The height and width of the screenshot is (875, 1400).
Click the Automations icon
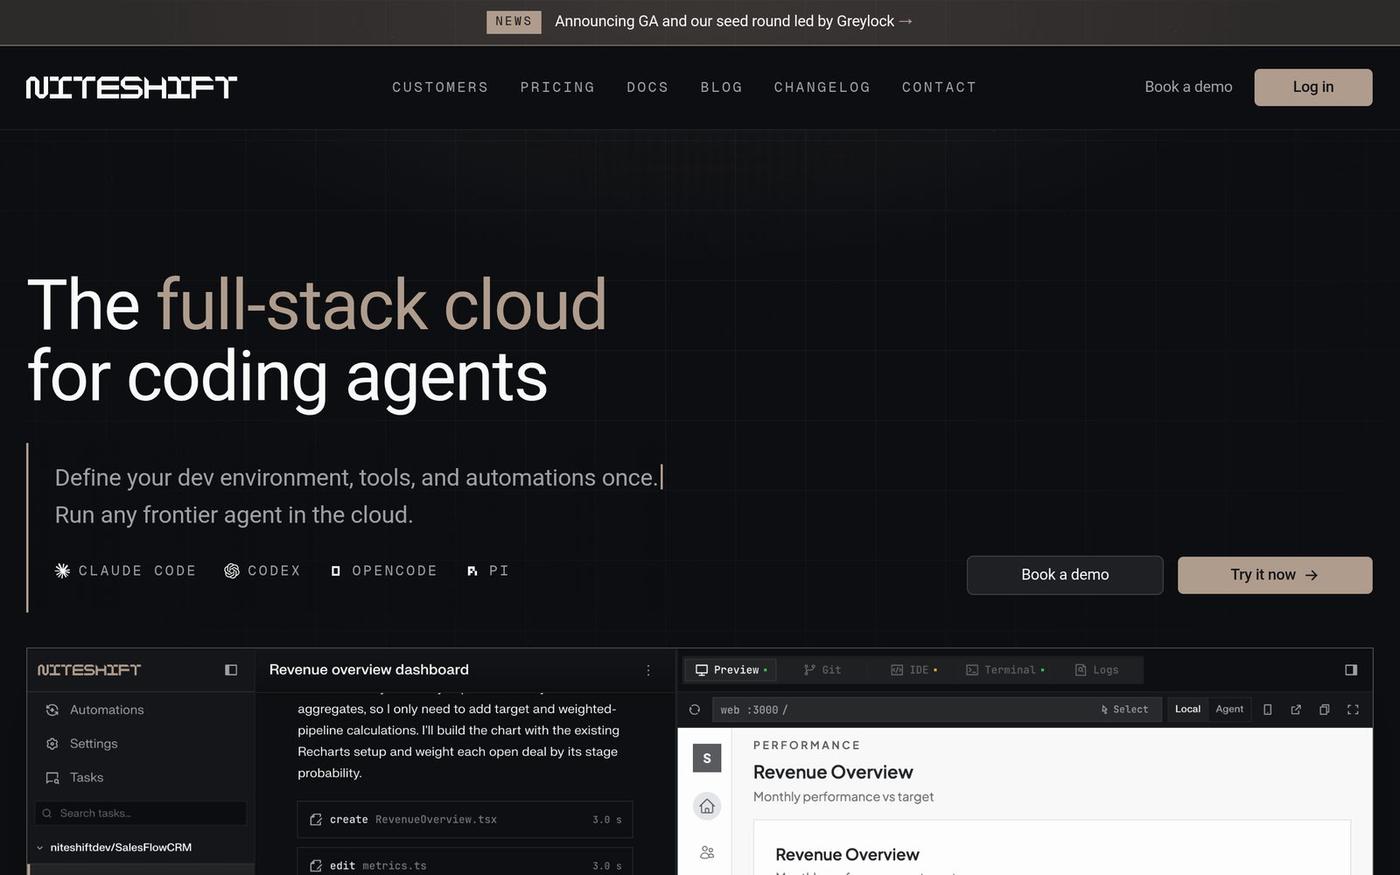point(52,710)
